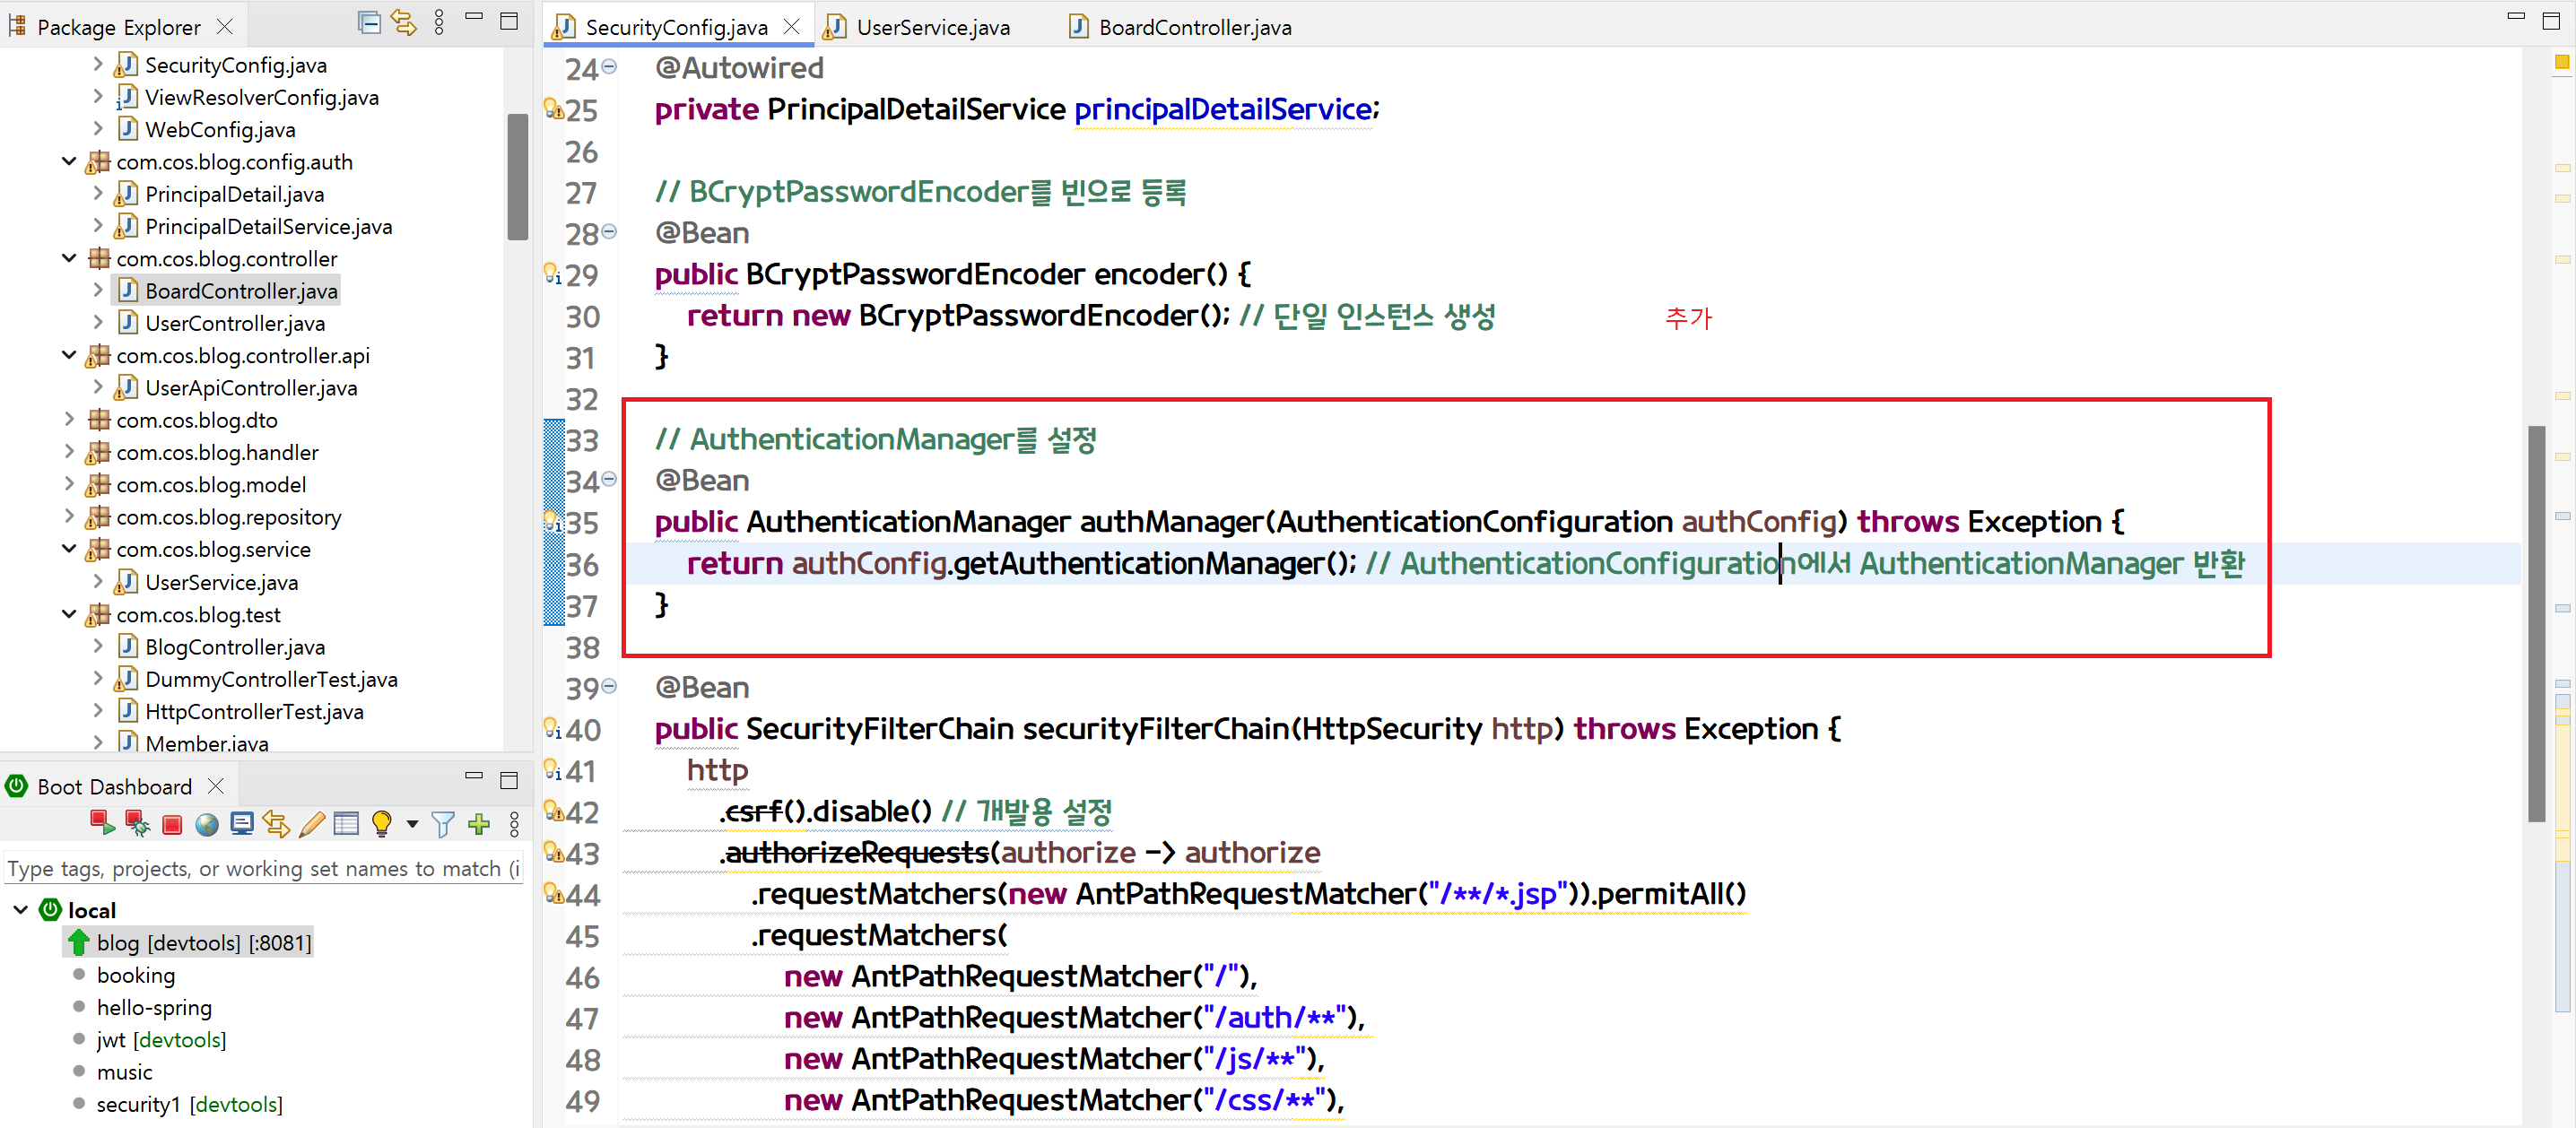This screenshot has height=1128, width=2576.
Task: Maximize the Boot Dashboard panel
Action: point(509,780)
